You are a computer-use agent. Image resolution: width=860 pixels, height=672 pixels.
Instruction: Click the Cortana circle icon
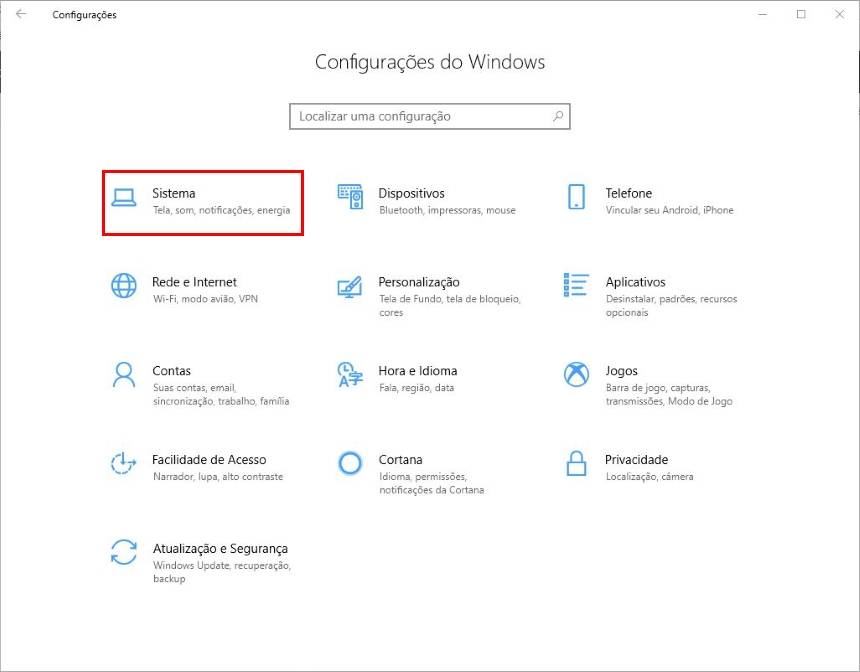[x=350, y=463]
